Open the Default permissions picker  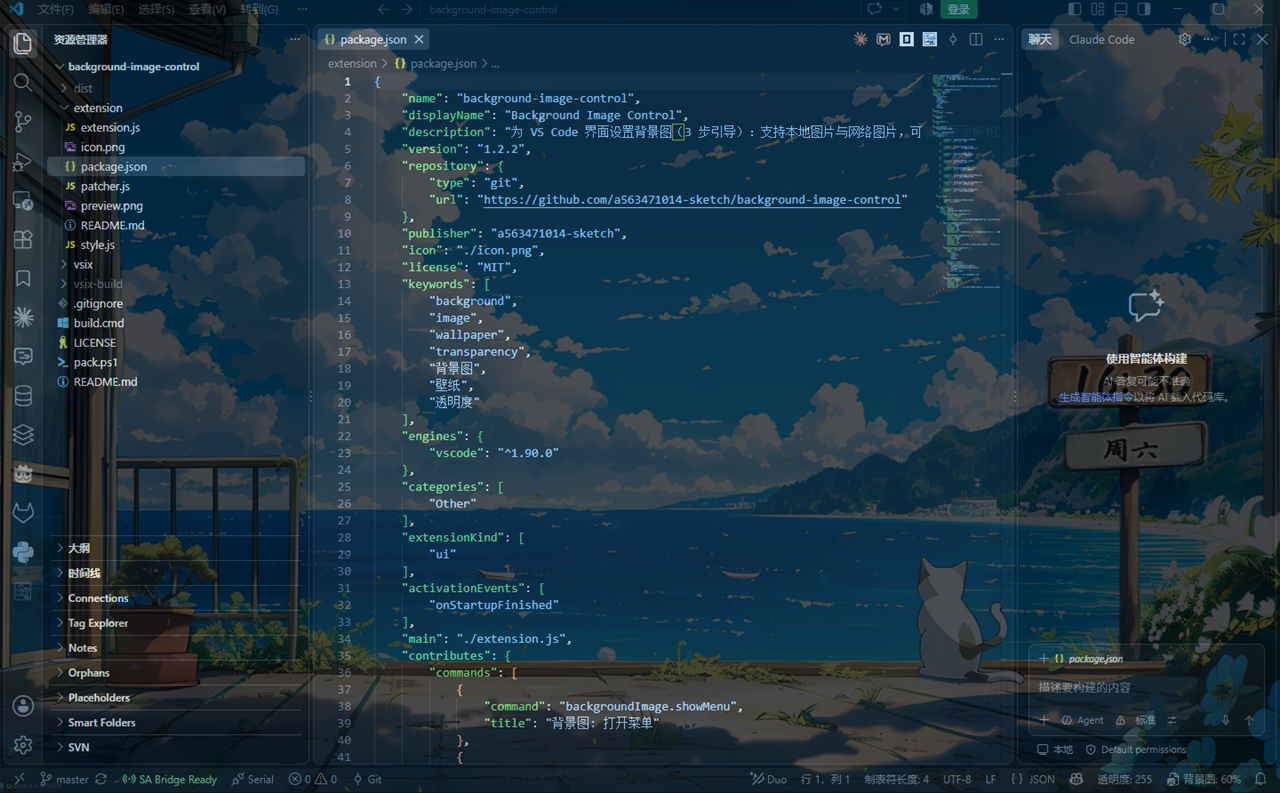pyautogui.click(x=1136, y=749)
